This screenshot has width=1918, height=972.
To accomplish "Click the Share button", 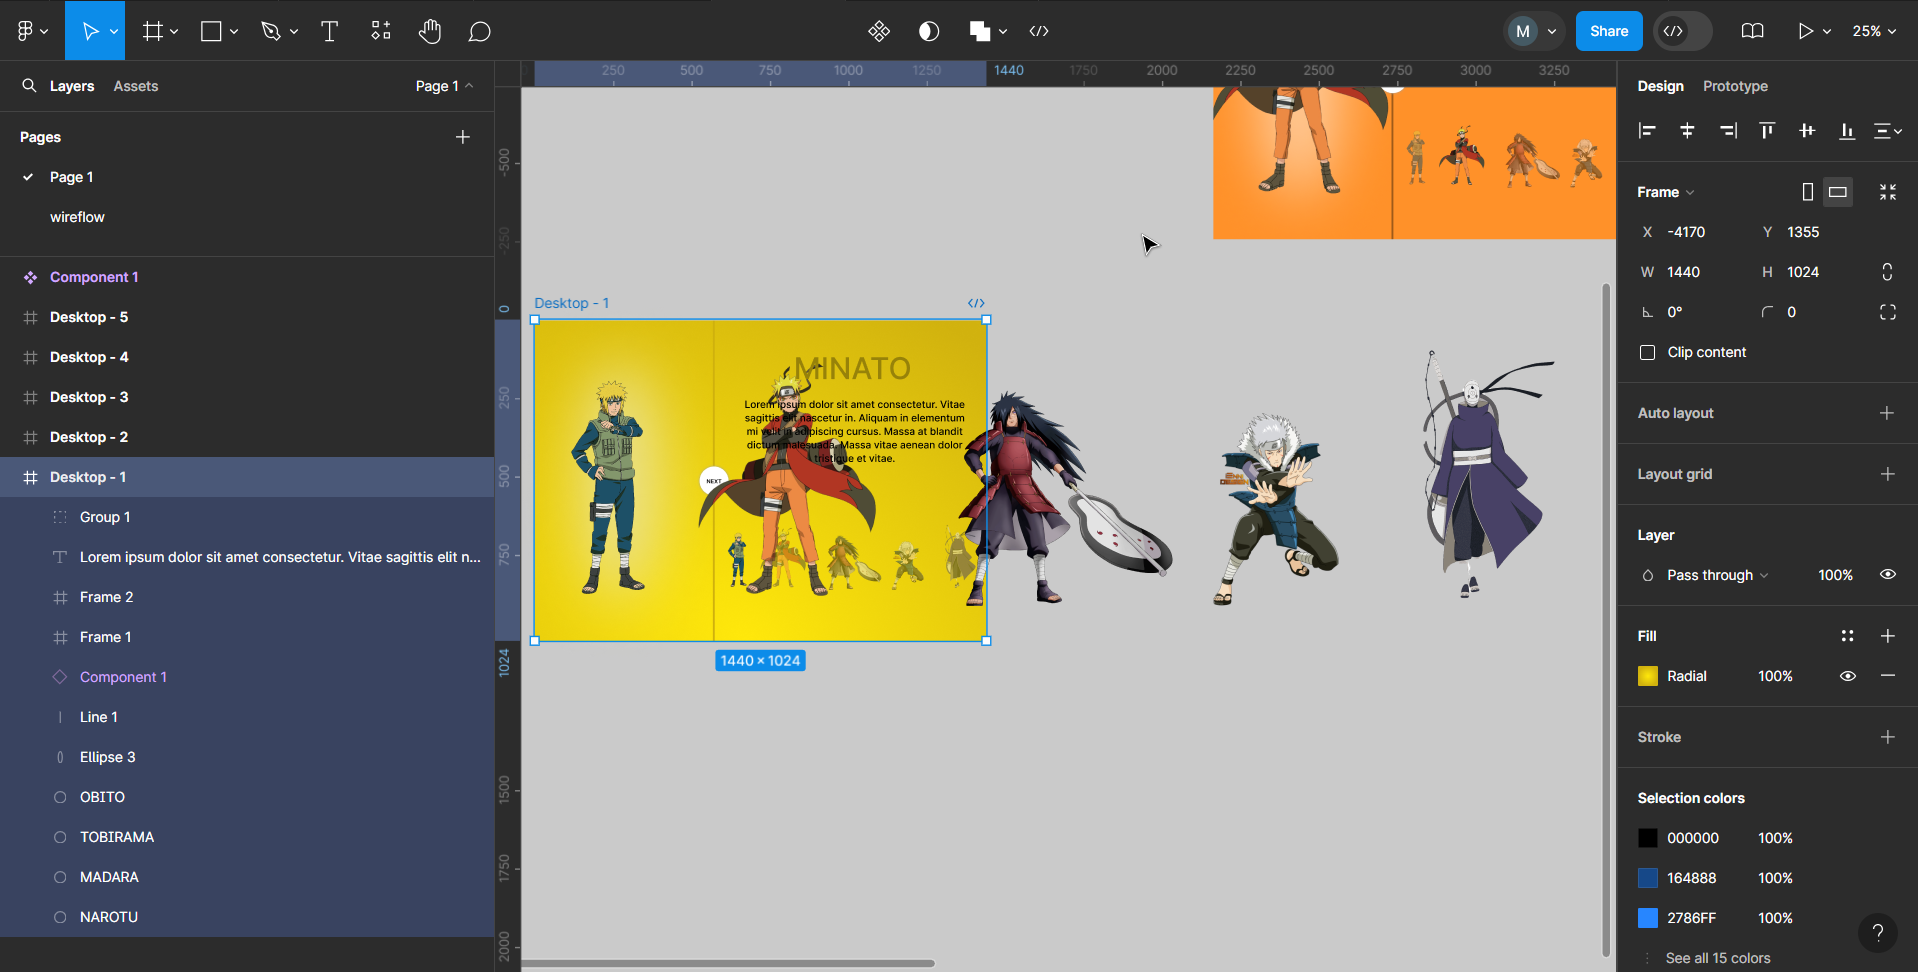I will click(x=1609, y=31).
